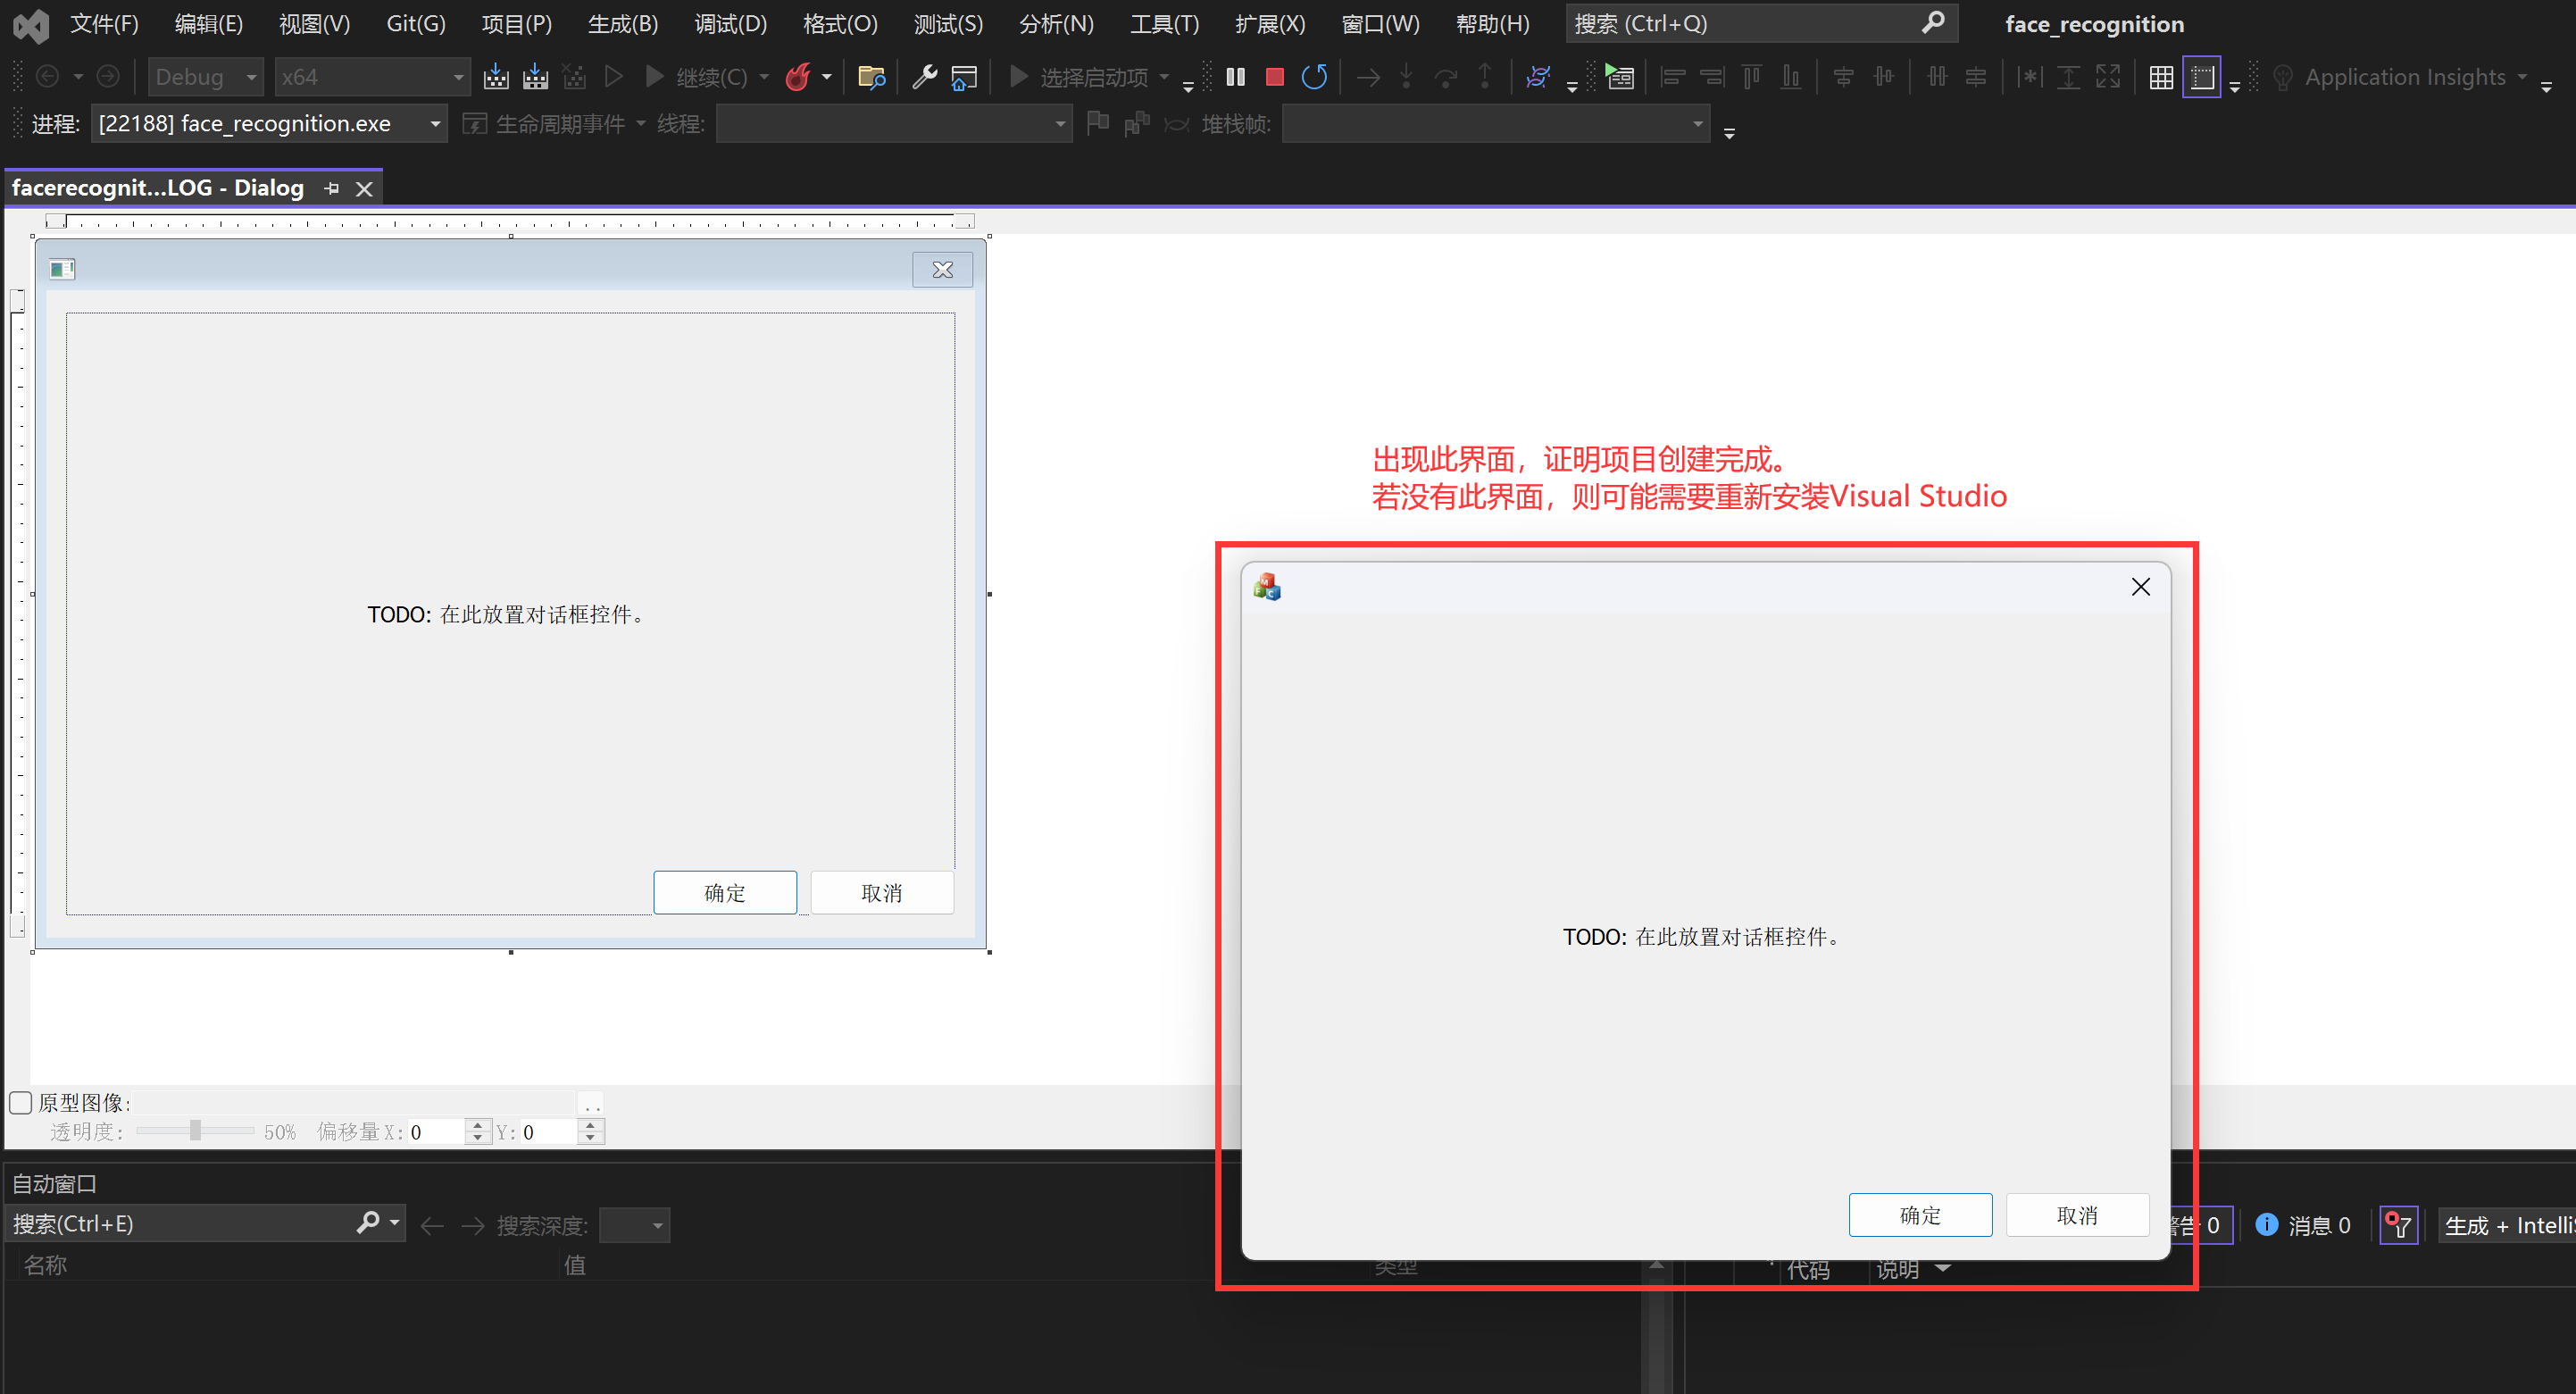
Task: Toggle the guidelines display button
Action: coord(2201,77)
